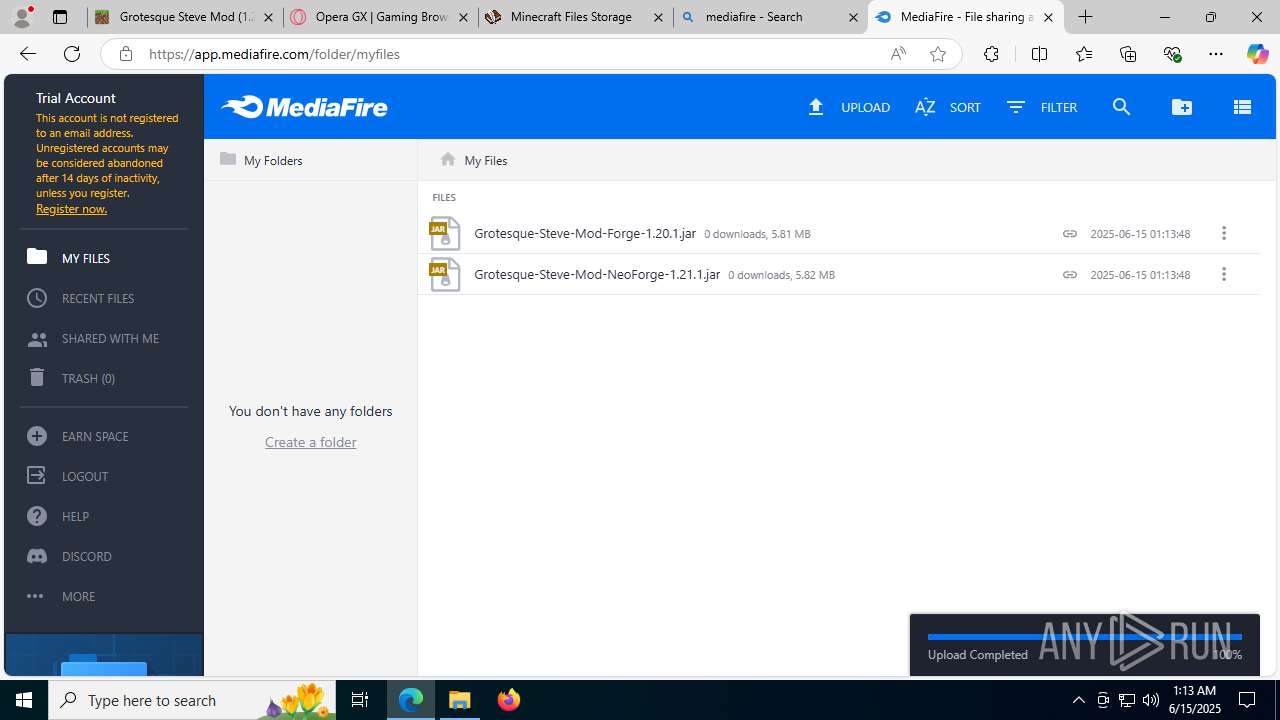The image size is (1280, 720).
Task: Switch view with the list view icon
Action: 1242,107
